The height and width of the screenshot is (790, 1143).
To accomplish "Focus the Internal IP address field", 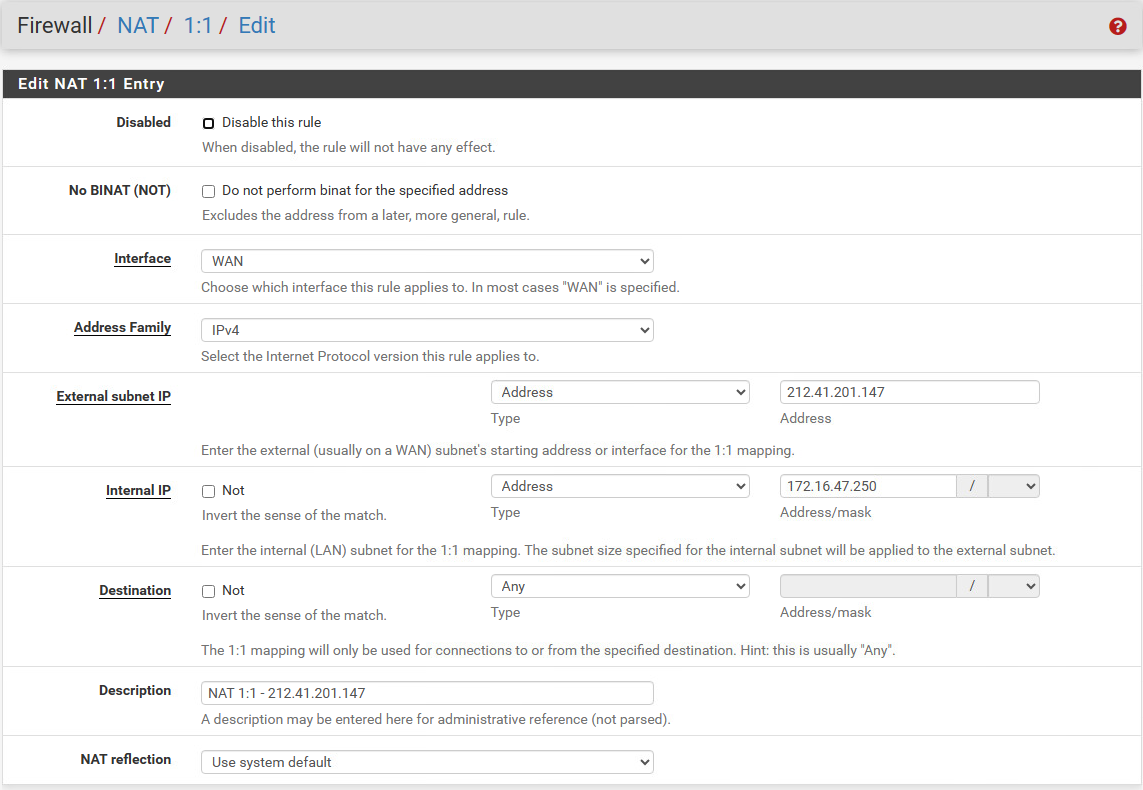I will 868,486.
